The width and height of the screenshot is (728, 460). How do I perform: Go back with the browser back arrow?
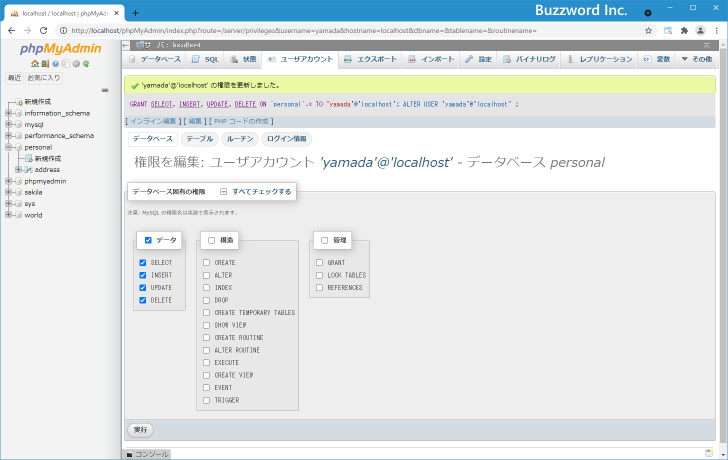click(x=12, y=31)
